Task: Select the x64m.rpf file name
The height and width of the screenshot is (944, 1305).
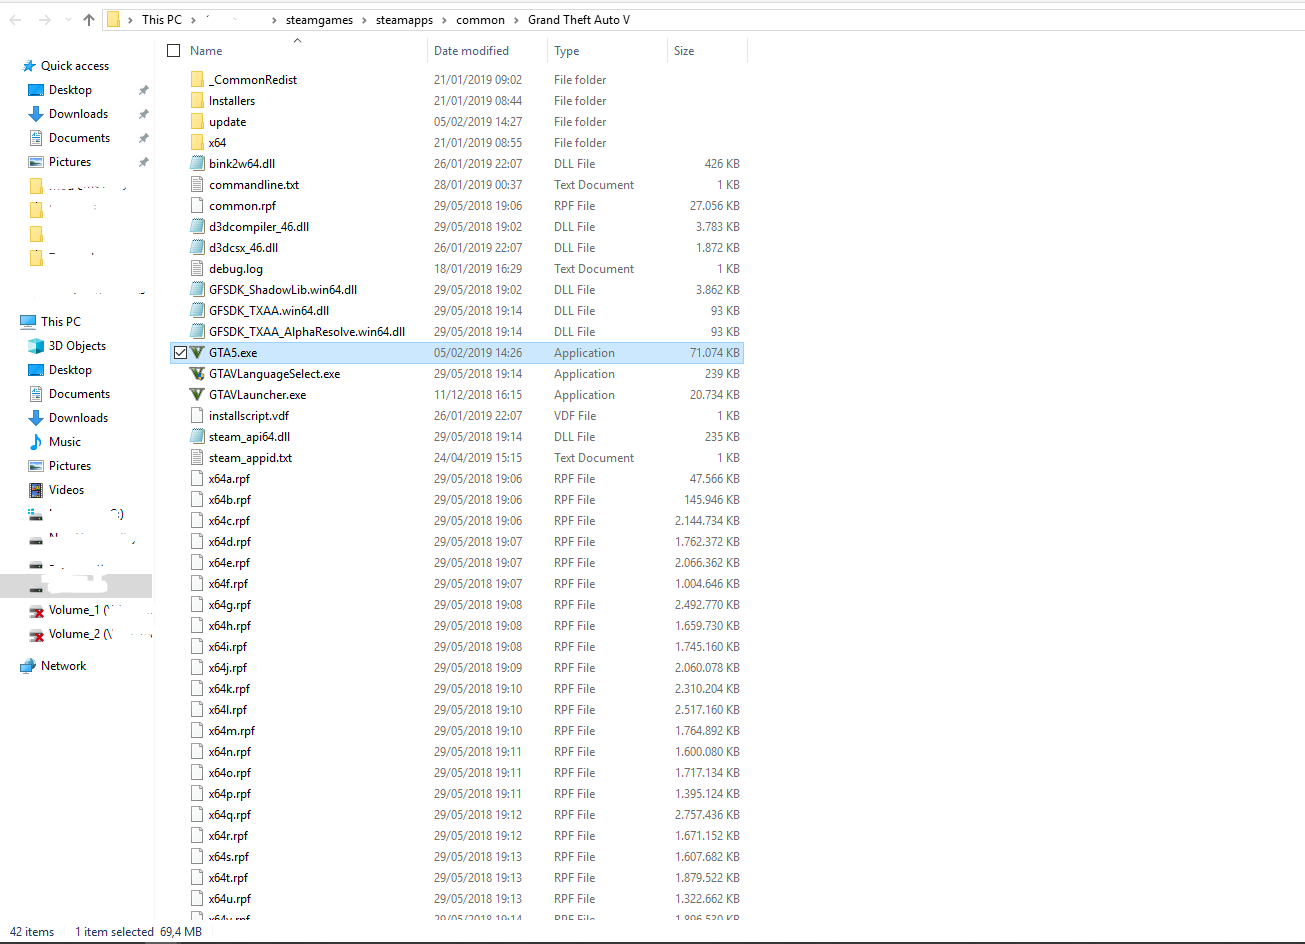Action: pos(231,731)
